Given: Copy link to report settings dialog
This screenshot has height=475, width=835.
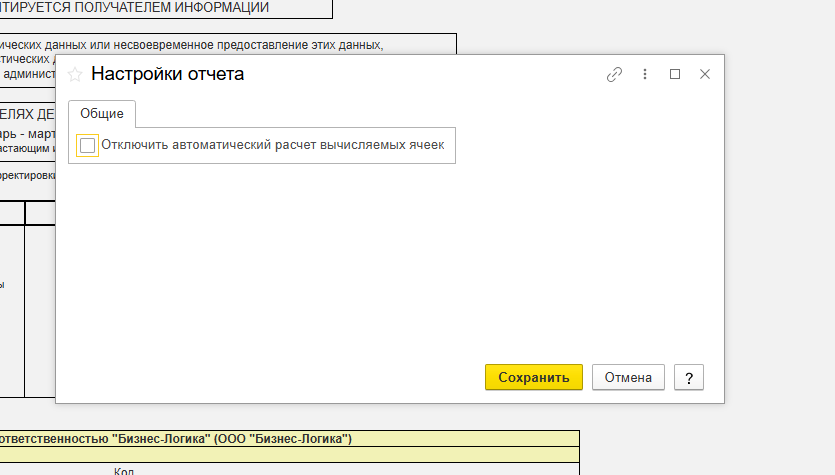Looking at the screenshot, I should (615, 74).
